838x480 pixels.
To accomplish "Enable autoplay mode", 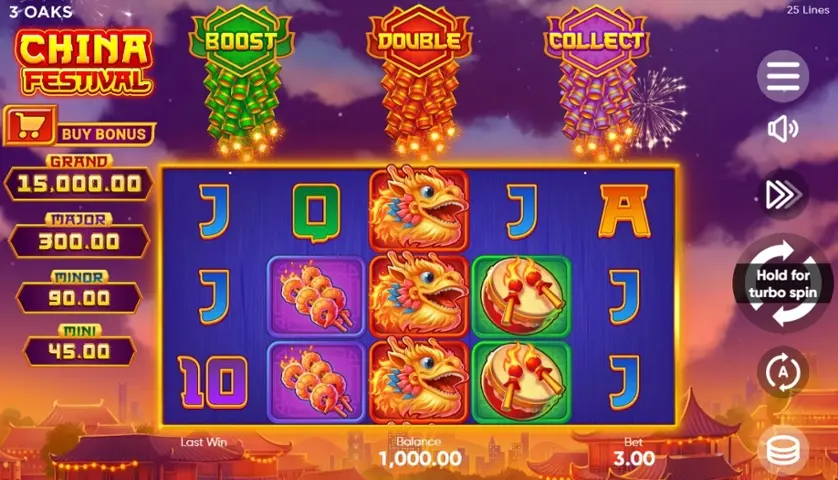I will 783,372.
